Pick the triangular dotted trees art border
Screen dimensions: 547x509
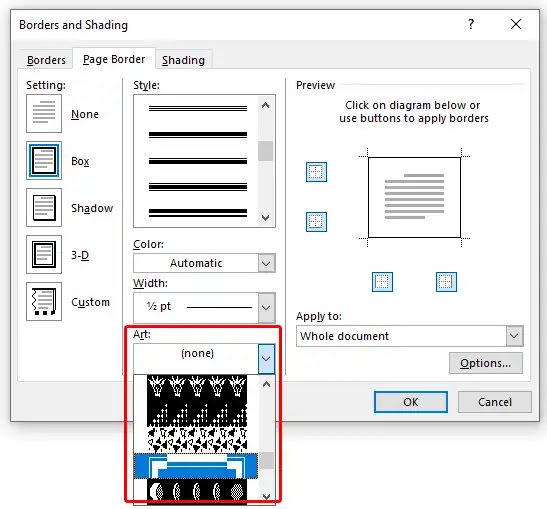[x=197, y=414]
